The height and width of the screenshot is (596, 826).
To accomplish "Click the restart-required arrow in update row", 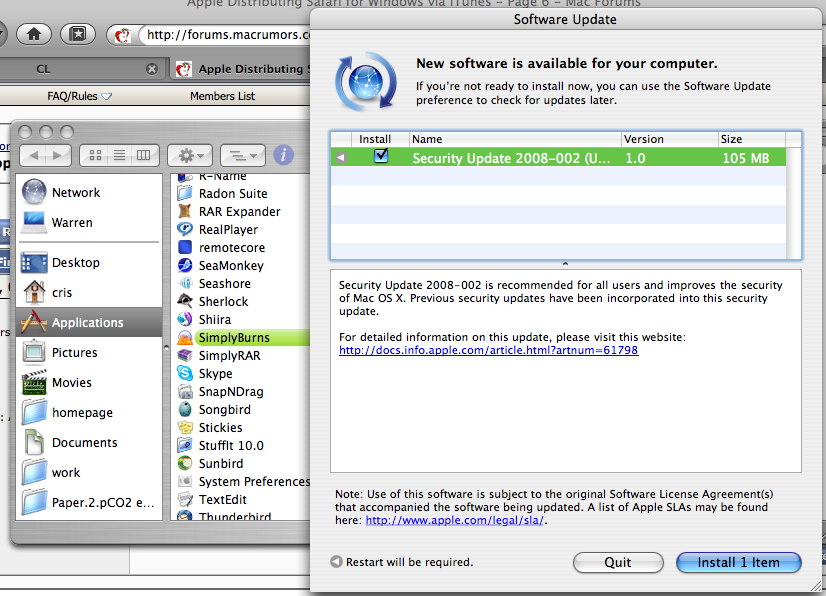I will (x=341, y=158).
